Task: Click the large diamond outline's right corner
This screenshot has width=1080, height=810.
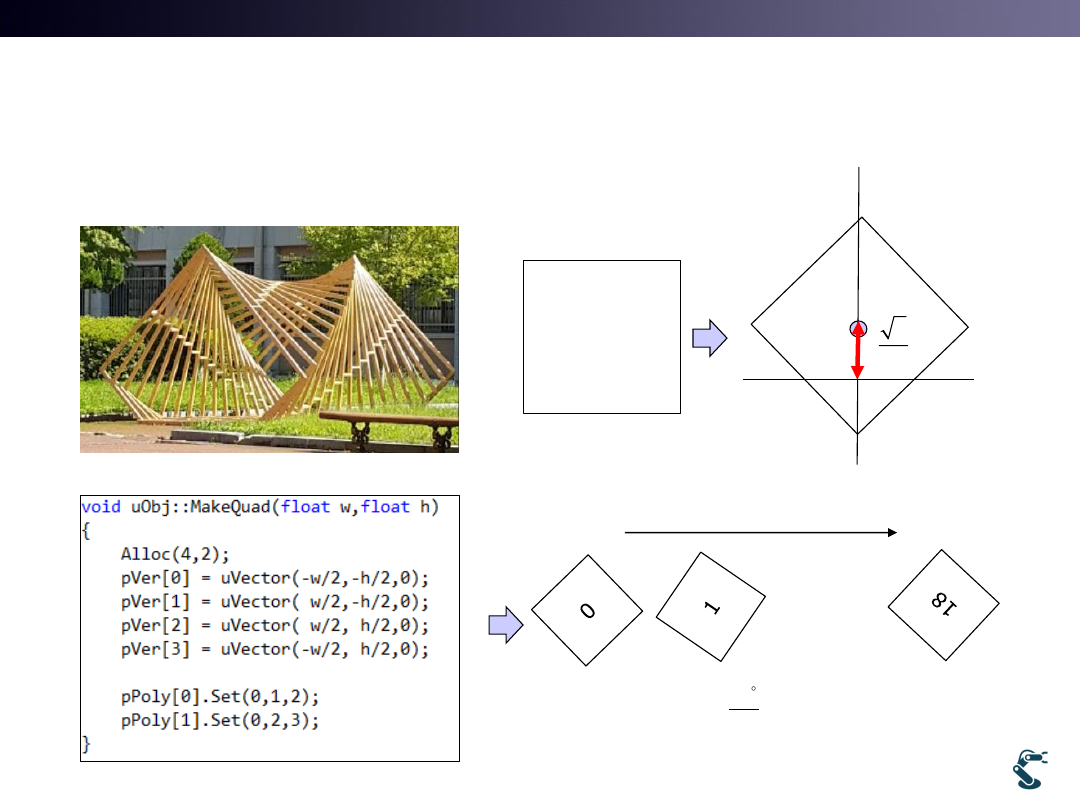Action: (965, 326)
